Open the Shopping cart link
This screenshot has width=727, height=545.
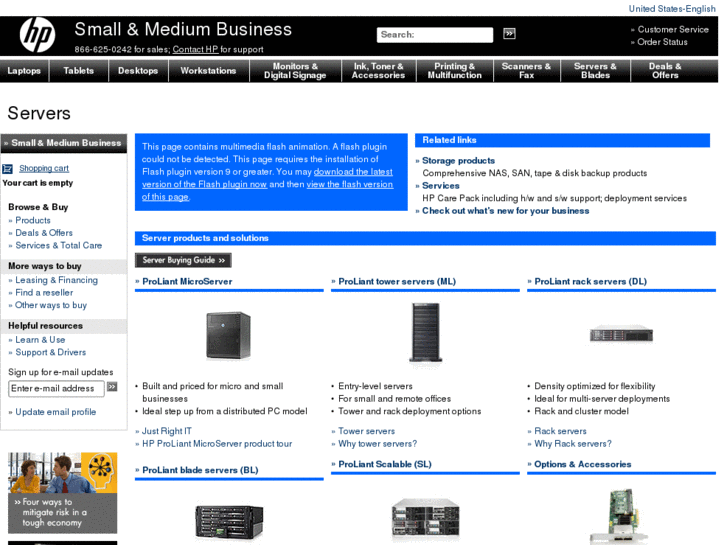pyautogui.click(x=44, y=168)
